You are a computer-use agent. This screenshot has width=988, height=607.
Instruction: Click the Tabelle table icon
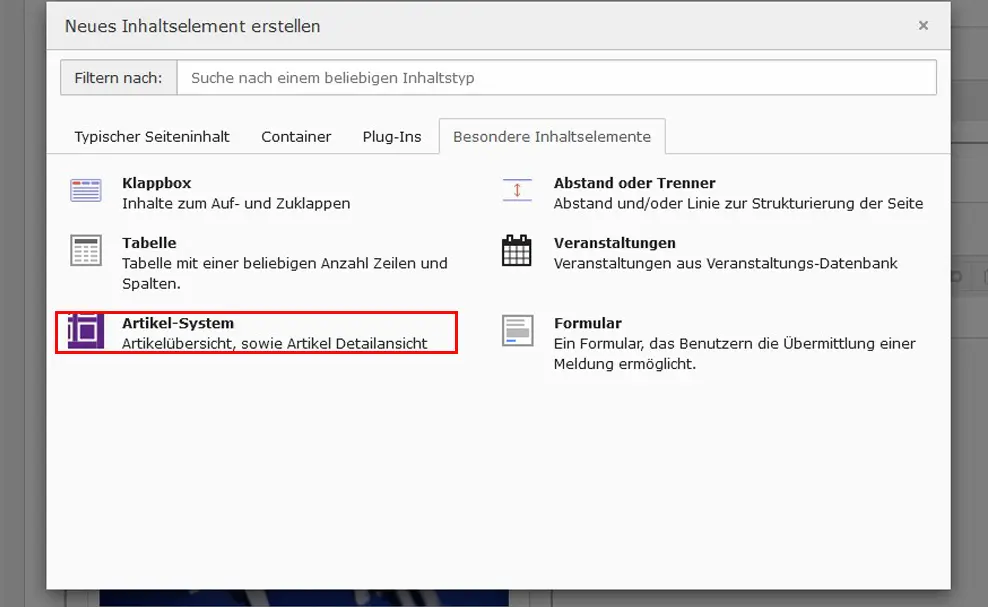86,250
